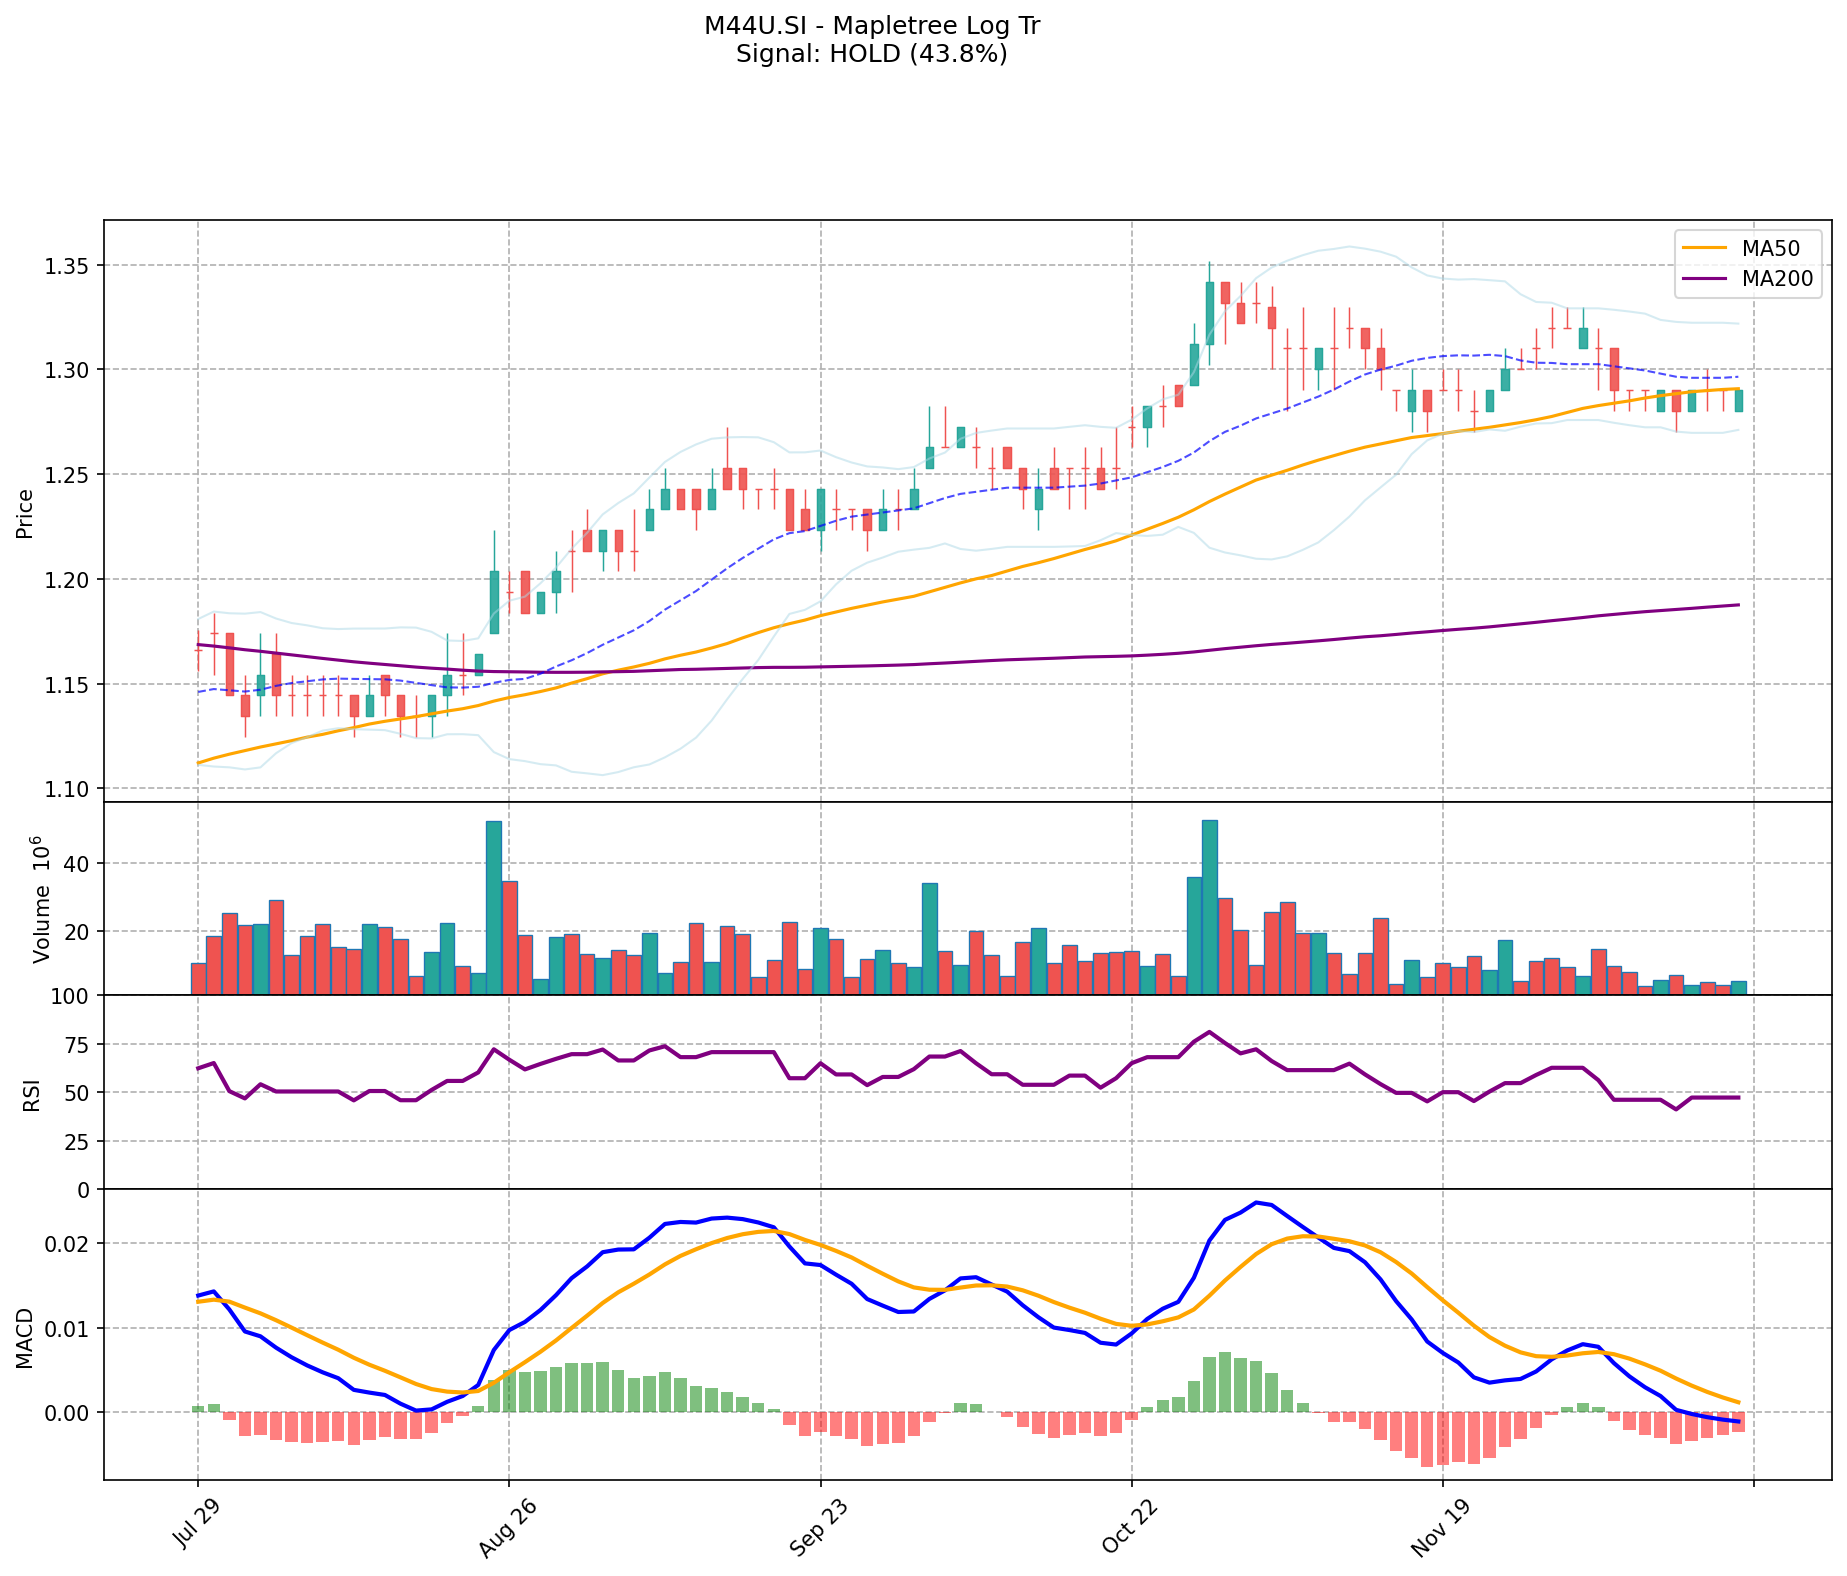Select the Jul 29 date label
The height and width of the screenshot is (1576, 1847).
[x=195, y=1526]
